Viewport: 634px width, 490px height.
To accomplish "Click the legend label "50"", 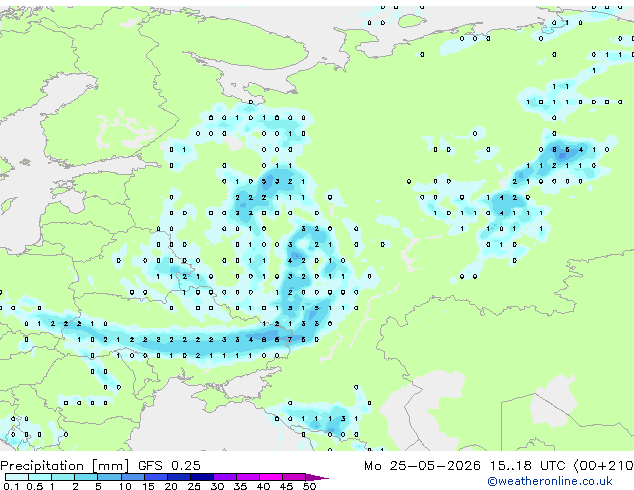I will tap(309, 486).
